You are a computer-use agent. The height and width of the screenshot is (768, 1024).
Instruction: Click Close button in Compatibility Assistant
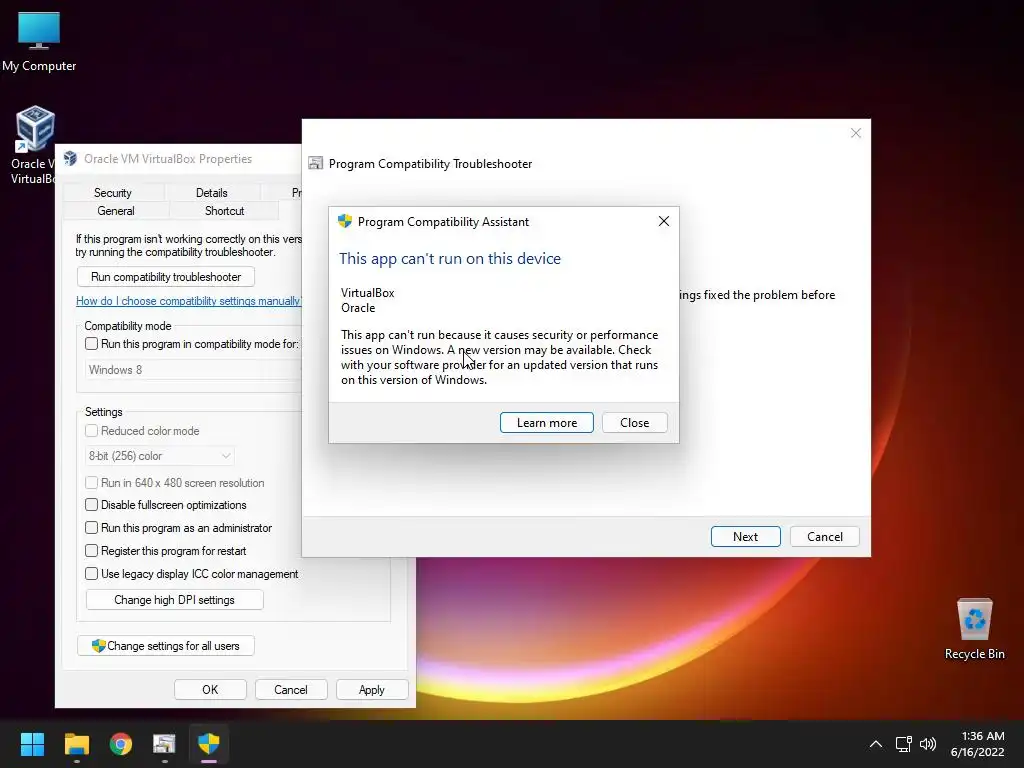coord(635,423)
